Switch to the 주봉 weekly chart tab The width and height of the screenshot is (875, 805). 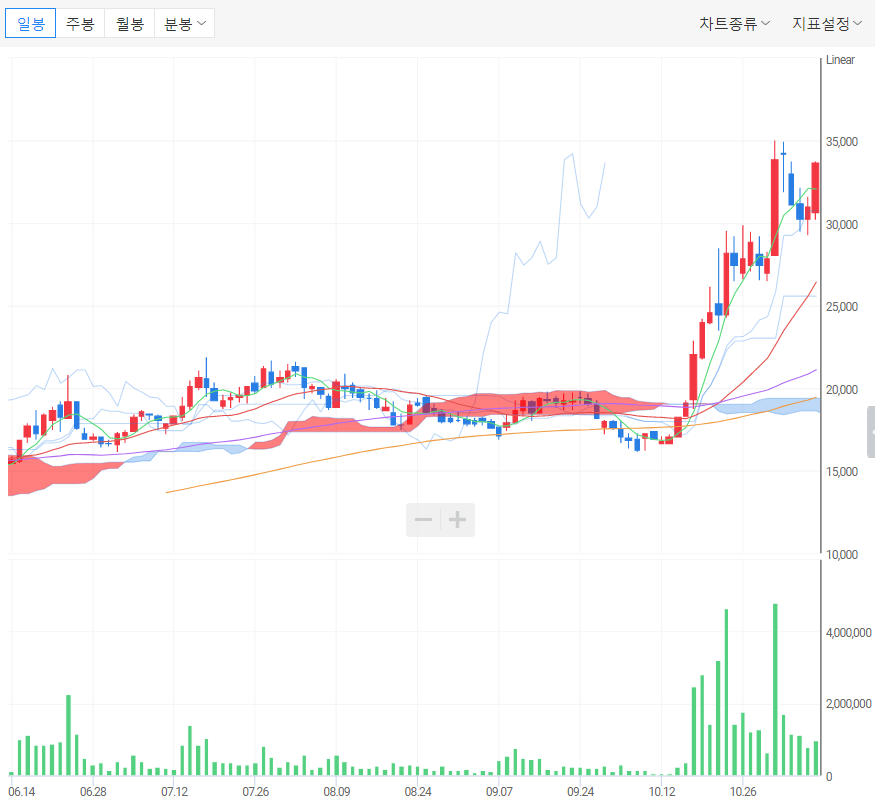coord(80,23)
